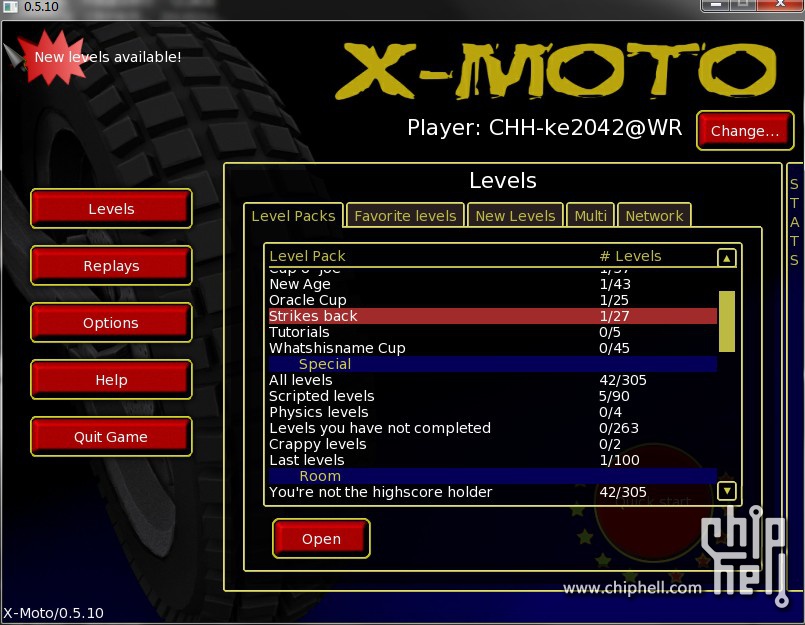Click the X-Moto/0.5.10 version text

pos(53,613)
